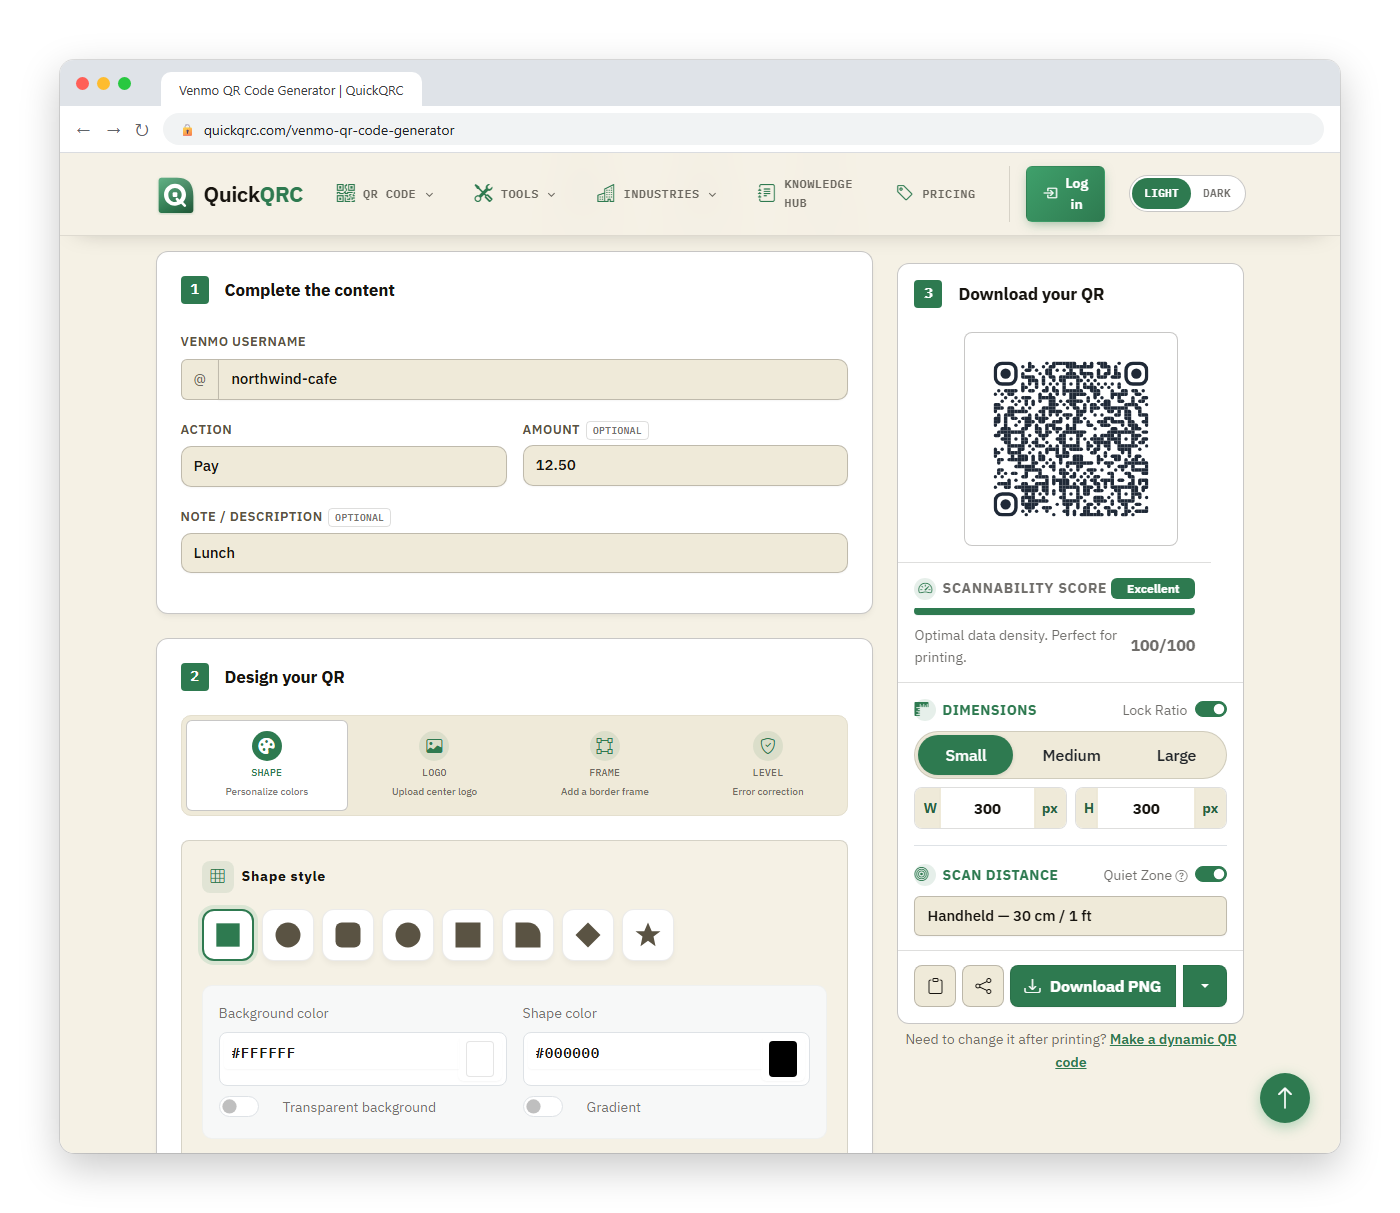This screenshot has height=1213, width=1400.
Task: Select the Shape personalize colors tab
Action: tap(267, 766)
